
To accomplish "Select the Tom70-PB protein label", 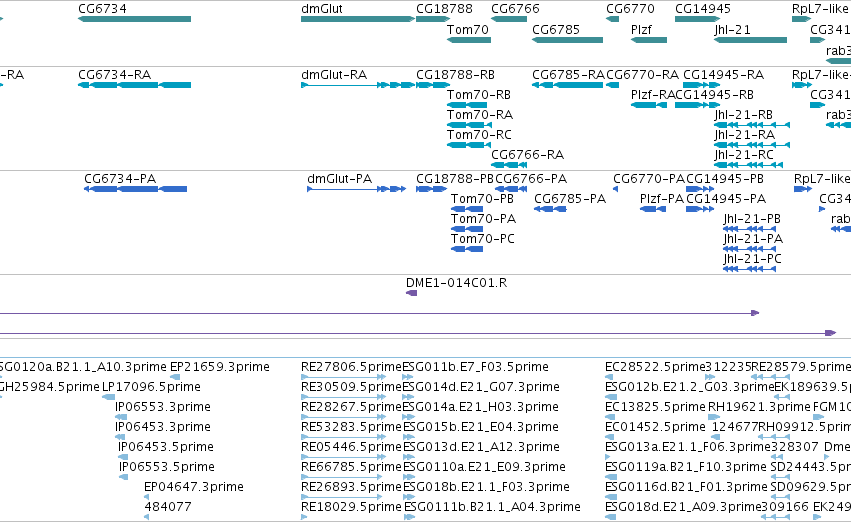I will point(482,199).
